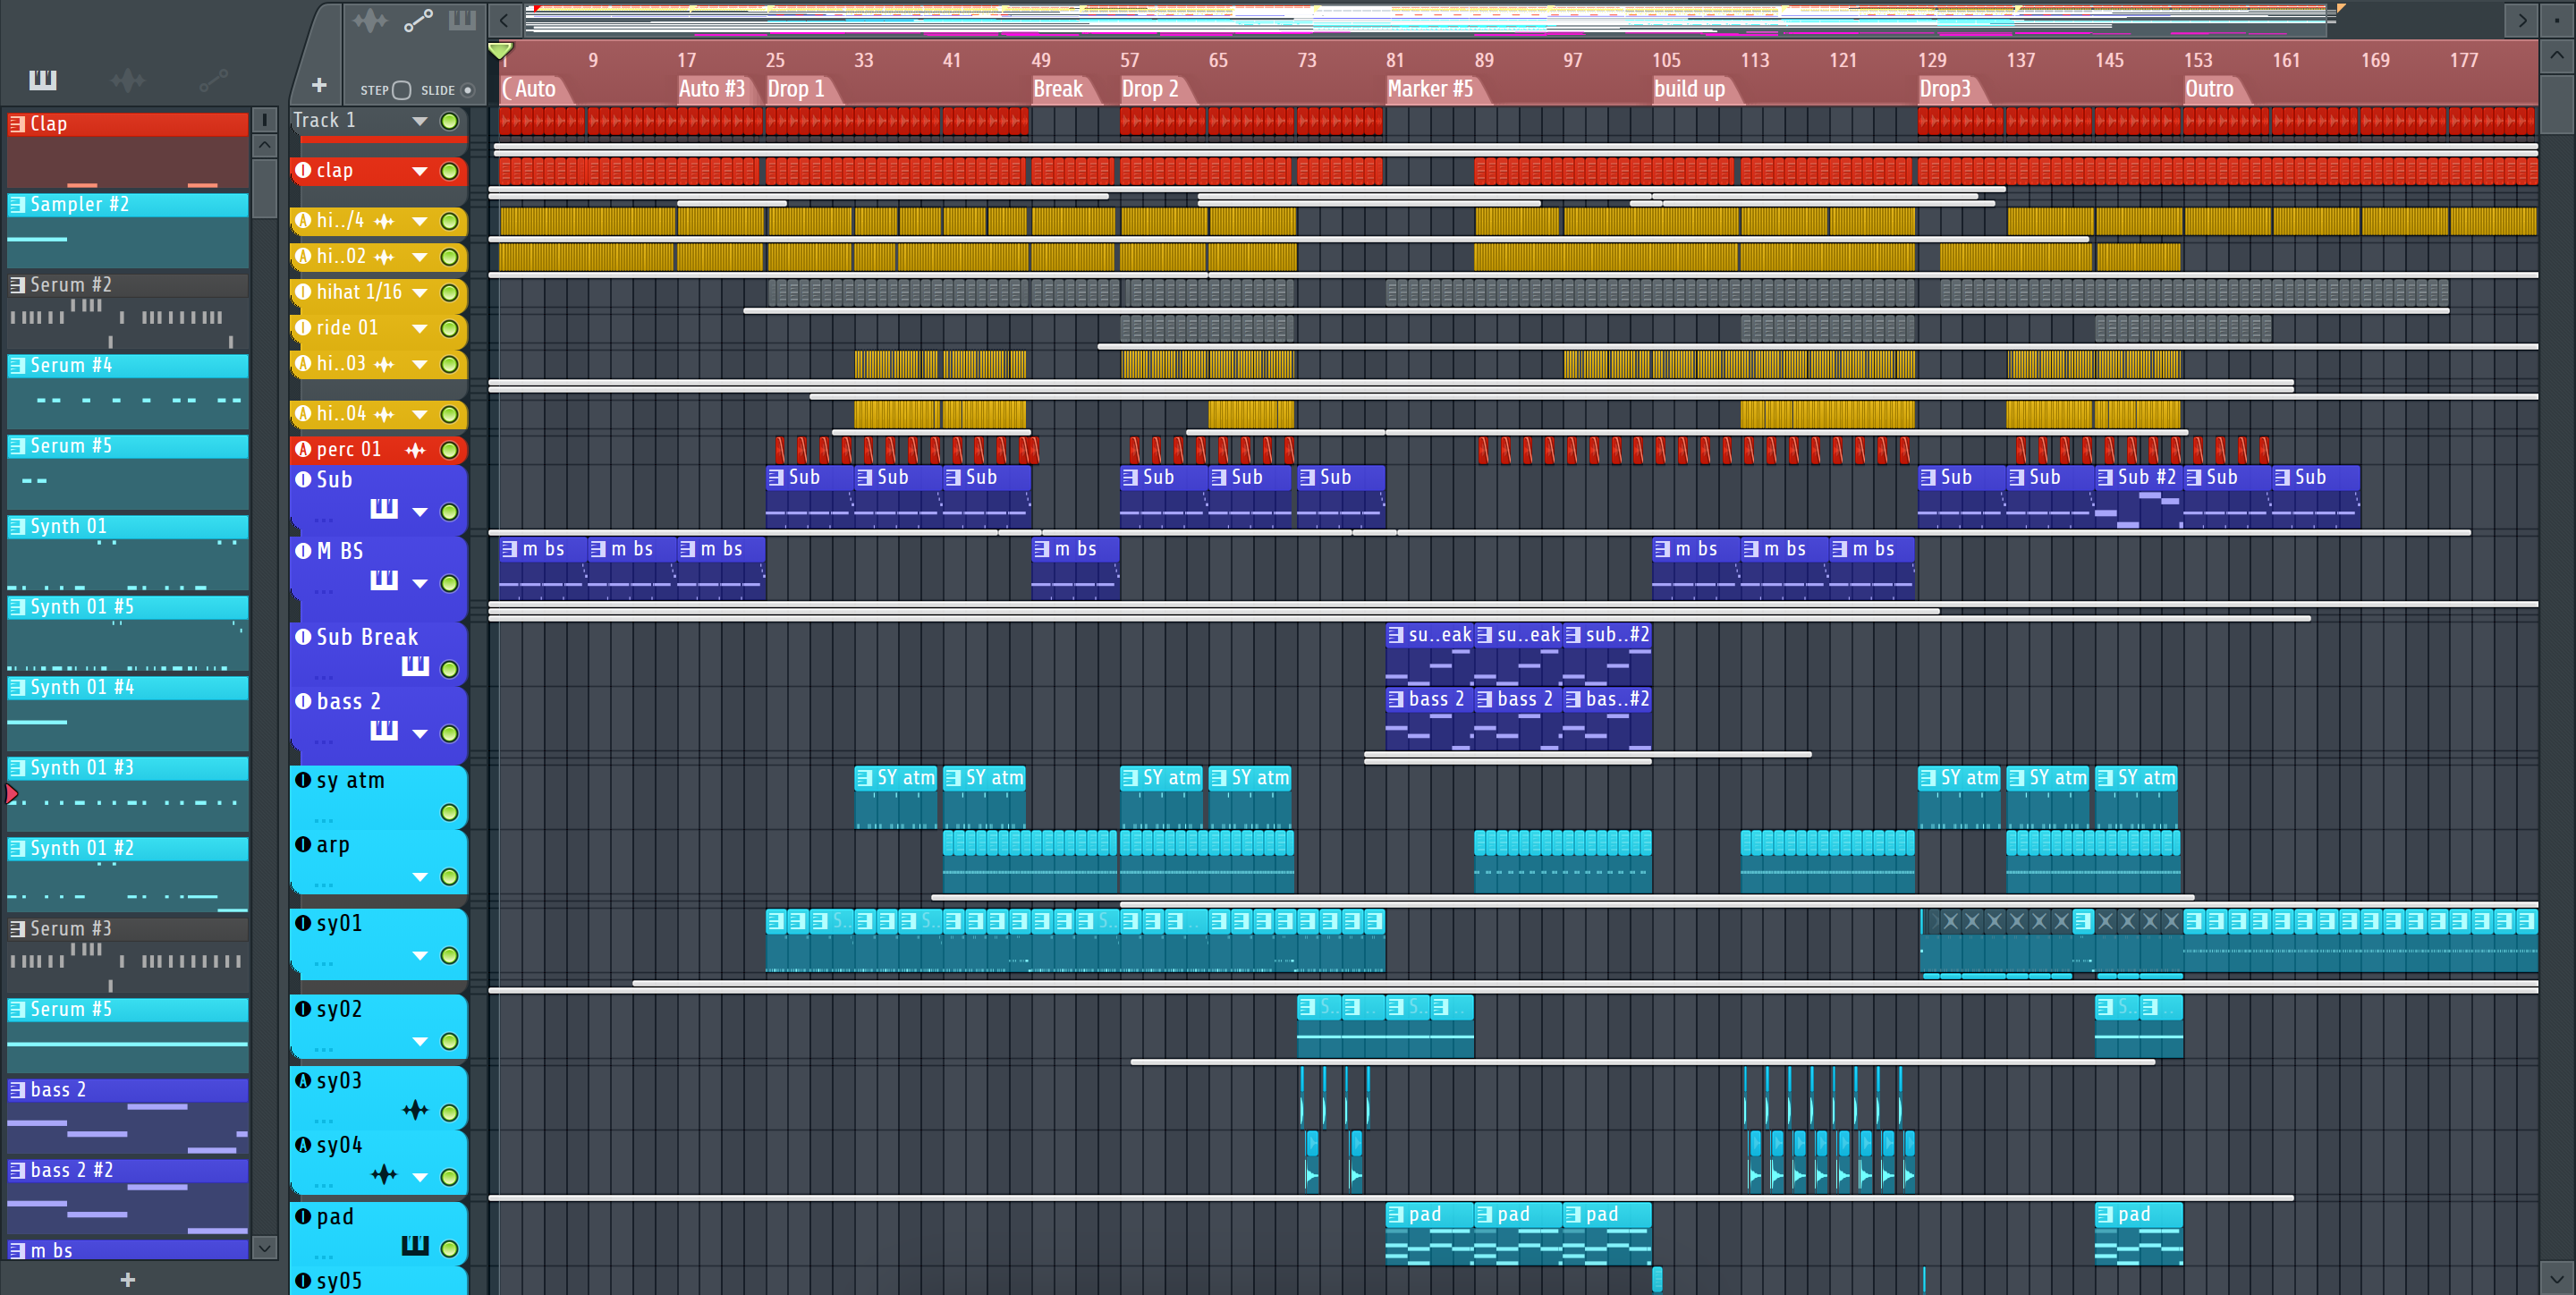Mute Track 1 with green LED

pos(450,121)
